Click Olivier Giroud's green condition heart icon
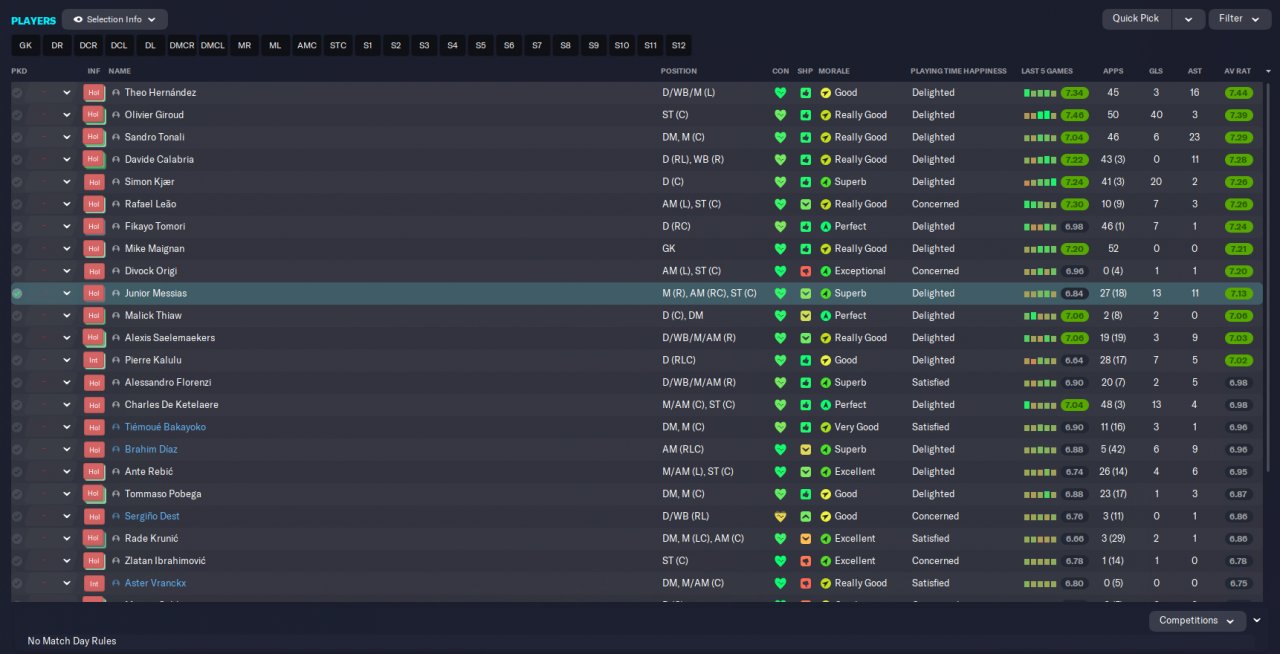 780,115
